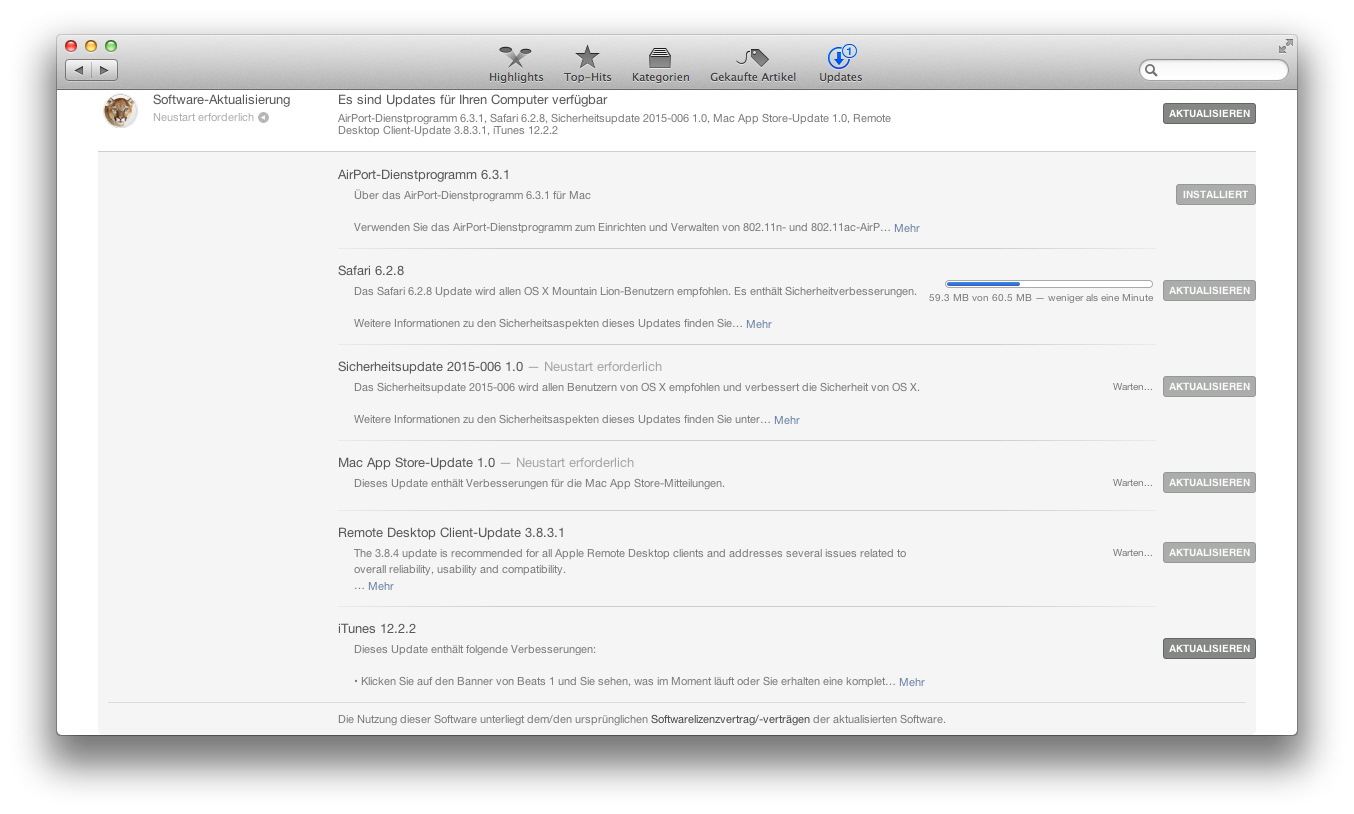Click AKTUALISIEREN for Sicherheitsupdate 2015-006
This screenshot has height=814, width=1354.
tap(1209, 387)
